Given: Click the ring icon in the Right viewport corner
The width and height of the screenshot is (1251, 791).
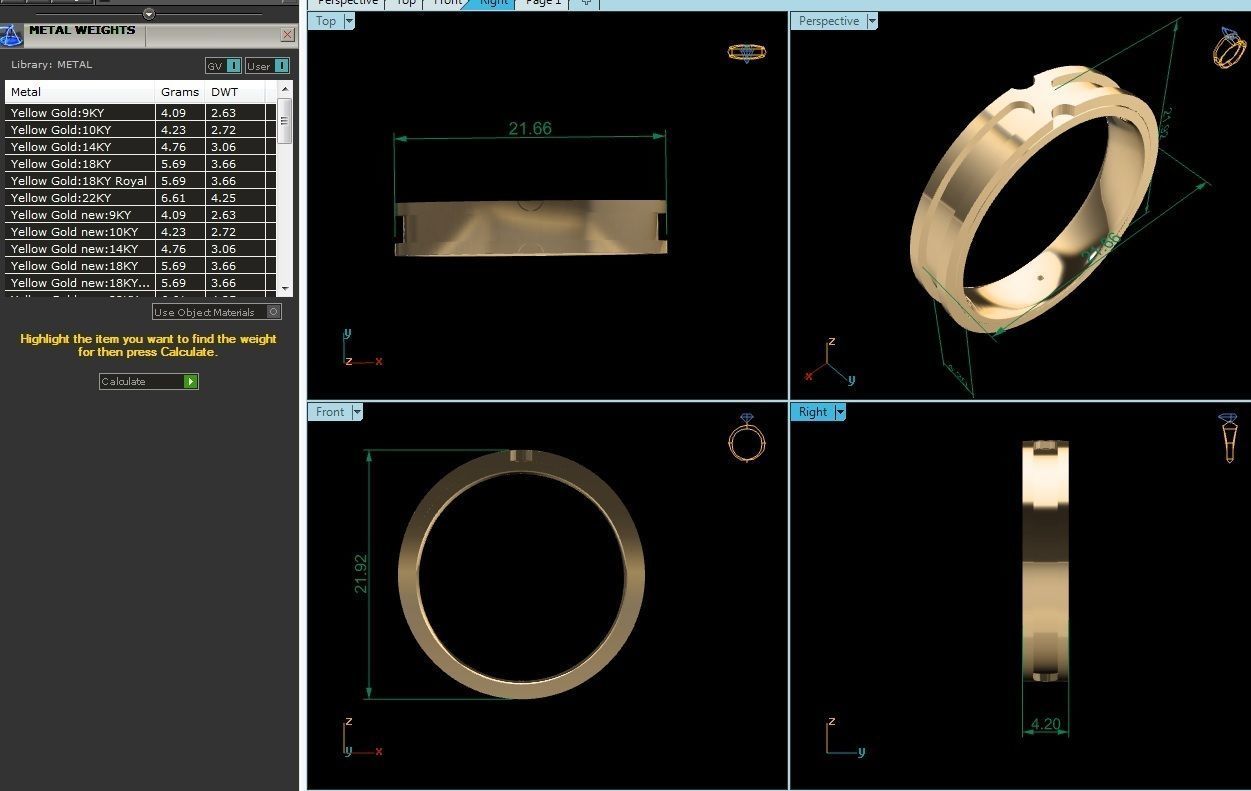Looking at the screenshot, I should click(x=1228, y=438).
